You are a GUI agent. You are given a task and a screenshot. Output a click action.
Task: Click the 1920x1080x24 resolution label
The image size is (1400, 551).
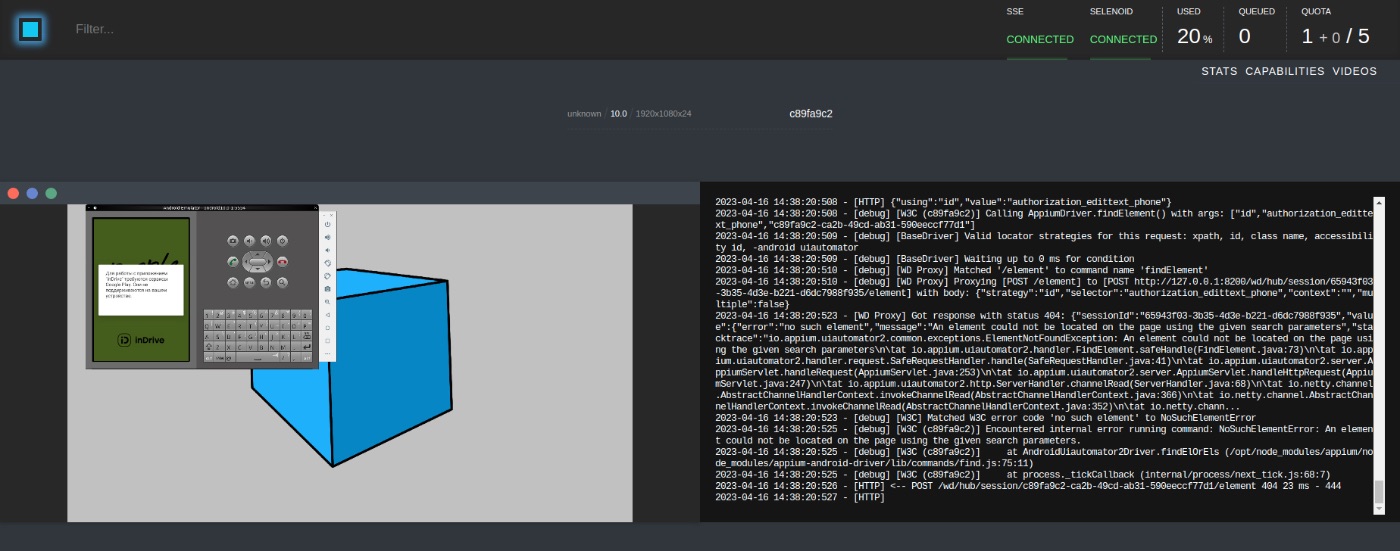[664, 114]
